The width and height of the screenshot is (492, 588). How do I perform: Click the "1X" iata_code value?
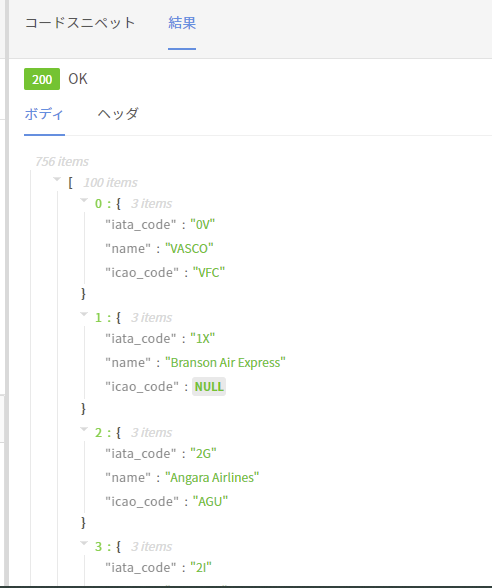click(x=202, y=339)
